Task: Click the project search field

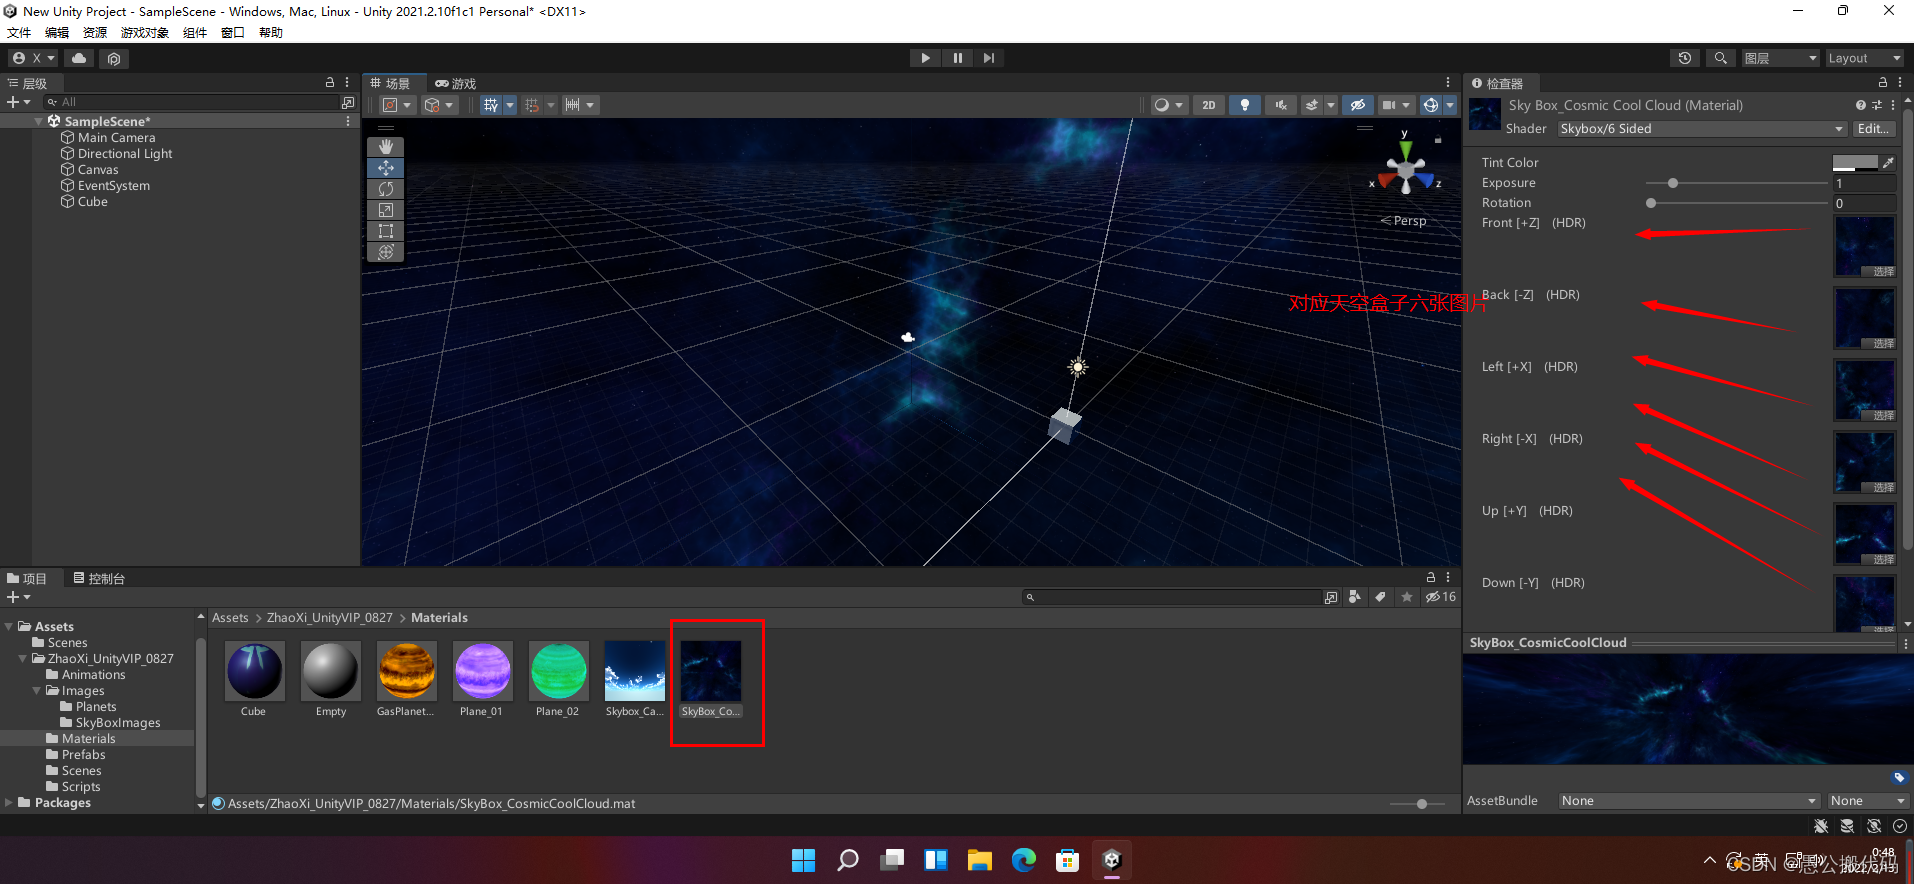Action: [1172, 597]
